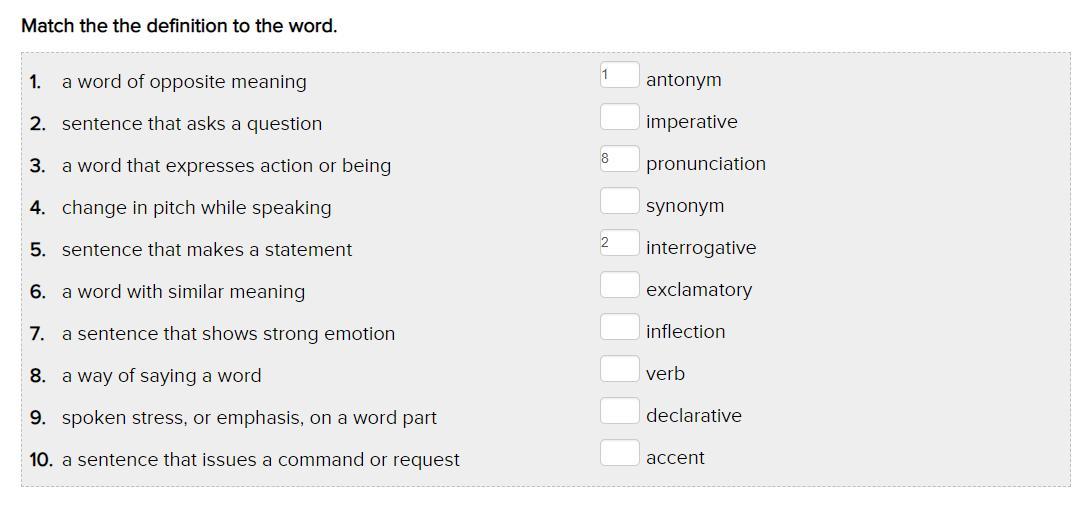This screenshot has height=513, width=1092.
Task: Click definition 9 about spoken stress
Action: click(x=249, y=418)
